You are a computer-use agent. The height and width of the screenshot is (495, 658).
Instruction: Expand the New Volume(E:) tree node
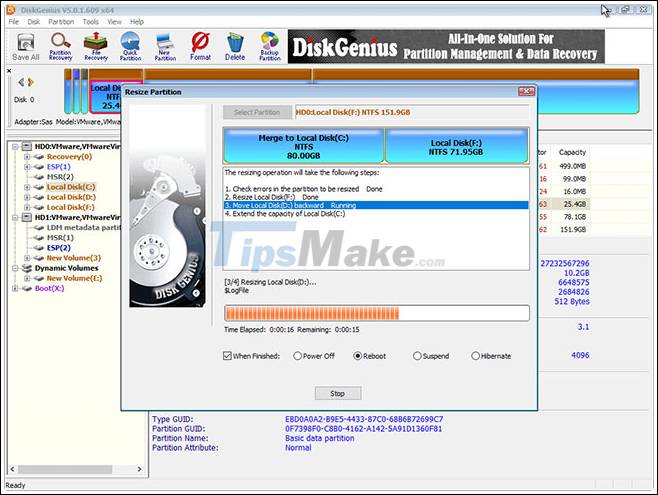(x=27, y=278)
